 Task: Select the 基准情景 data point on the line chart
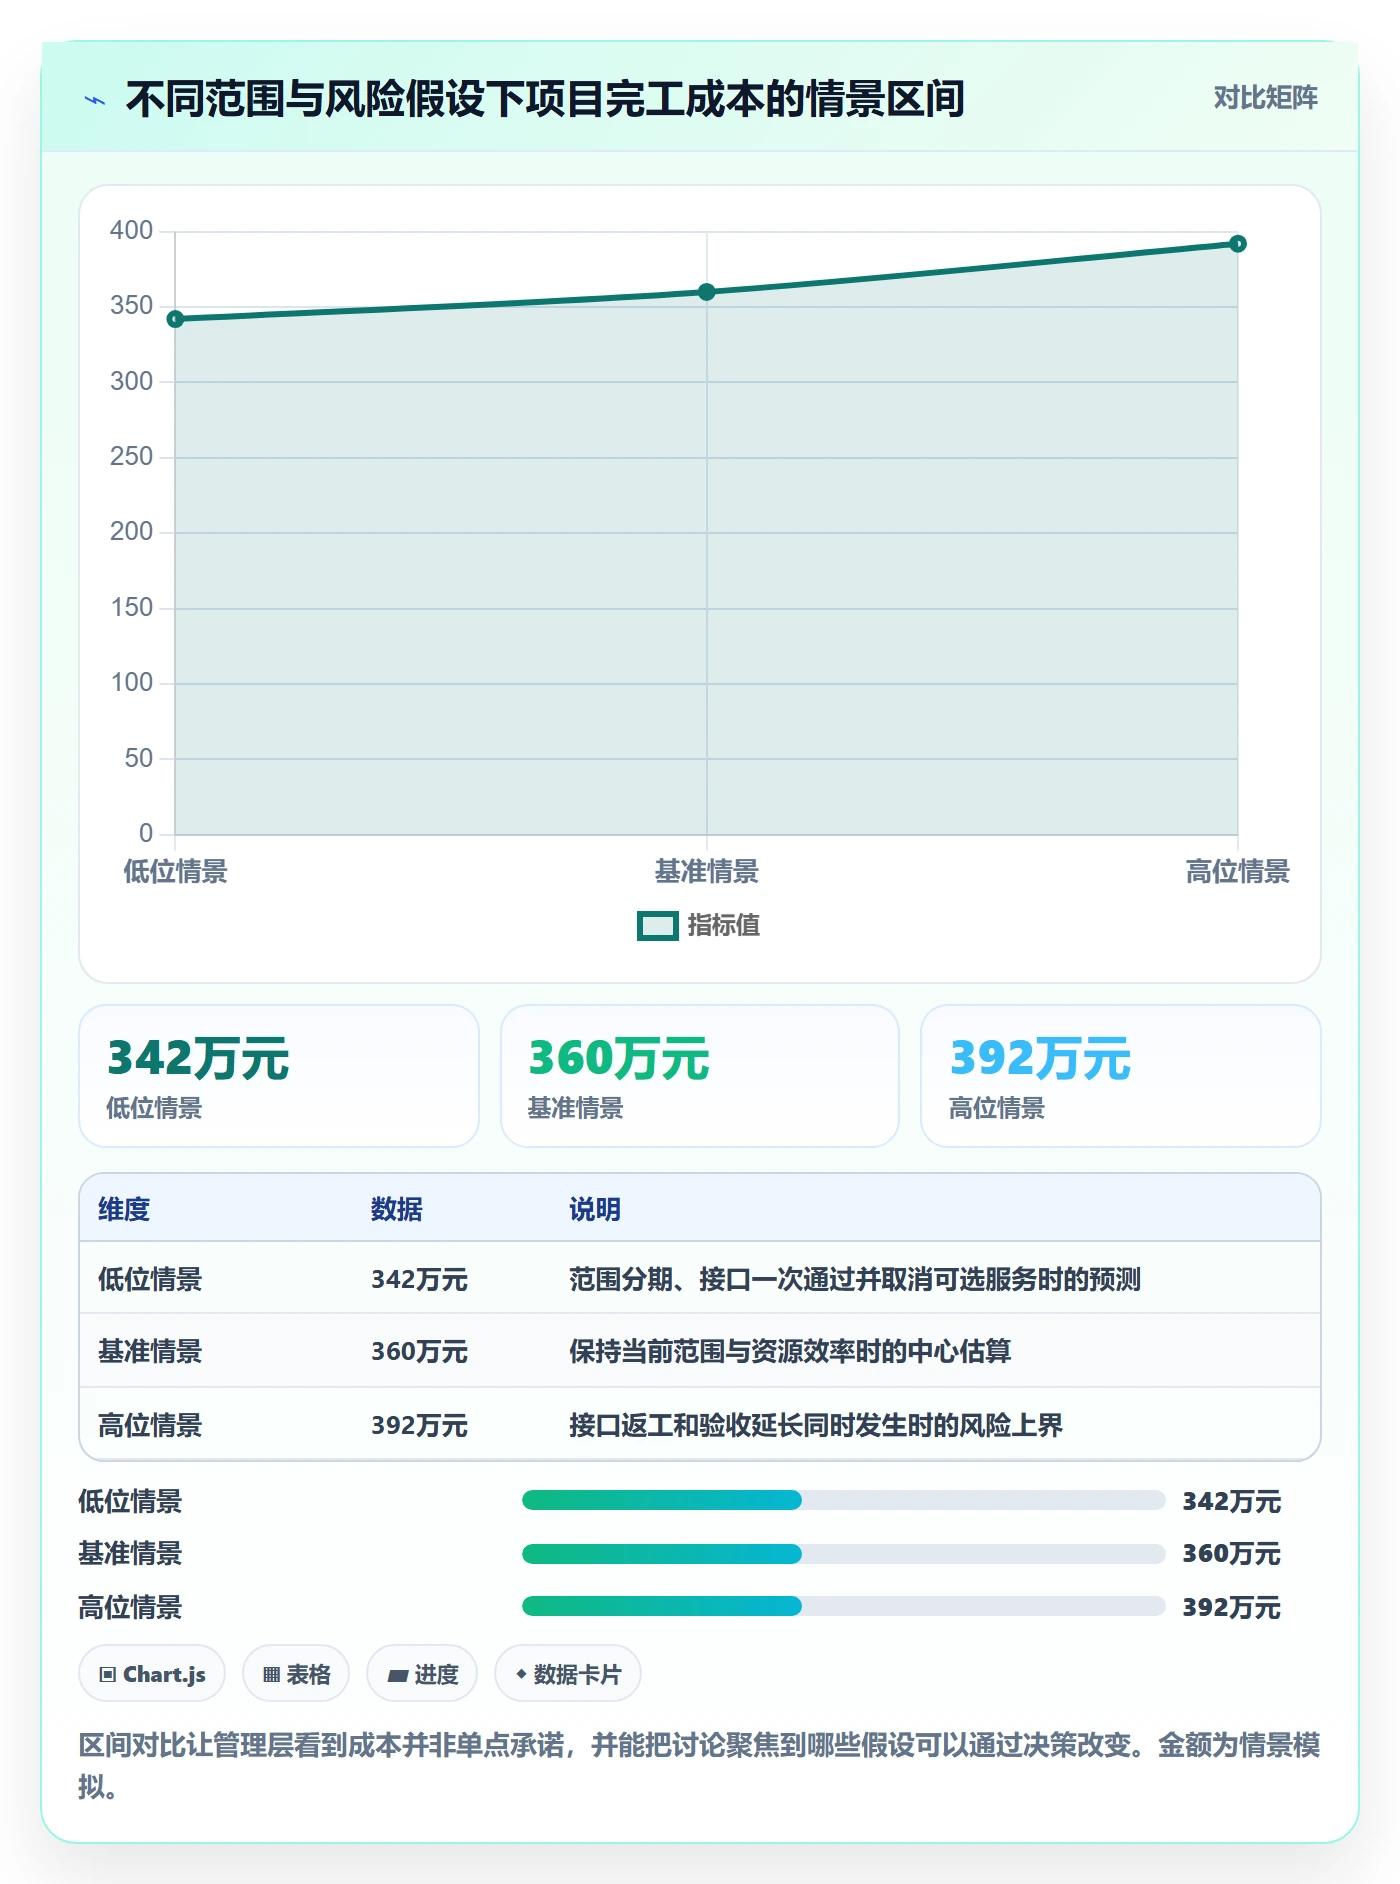[707, 292]
